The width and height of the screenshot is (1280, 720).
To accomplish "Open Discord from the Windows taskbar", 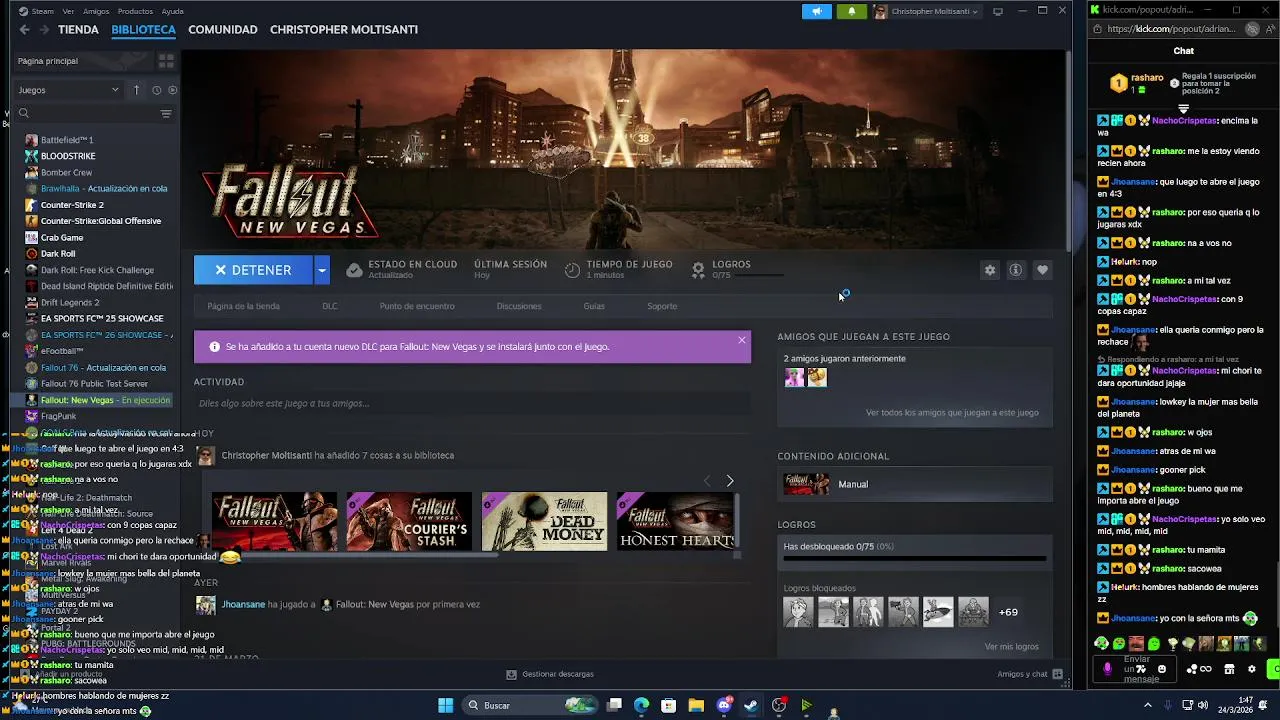I will (x=724, y=705).
